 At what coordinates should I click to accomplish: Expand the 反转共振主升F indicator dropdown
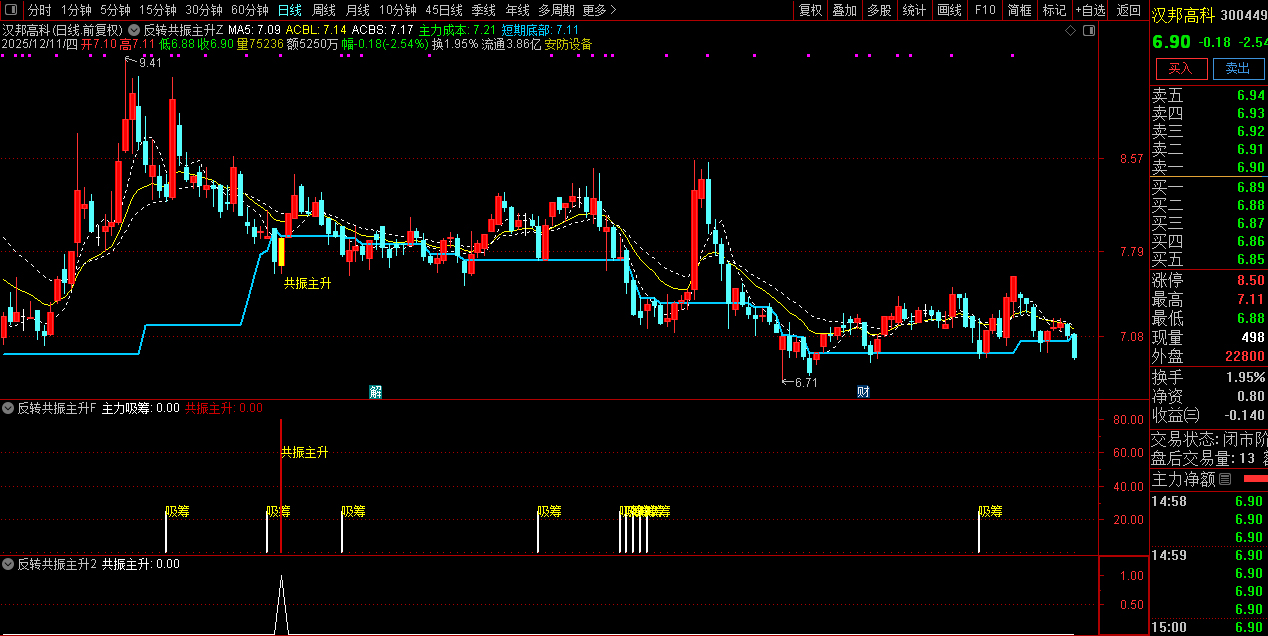point(9,408)
